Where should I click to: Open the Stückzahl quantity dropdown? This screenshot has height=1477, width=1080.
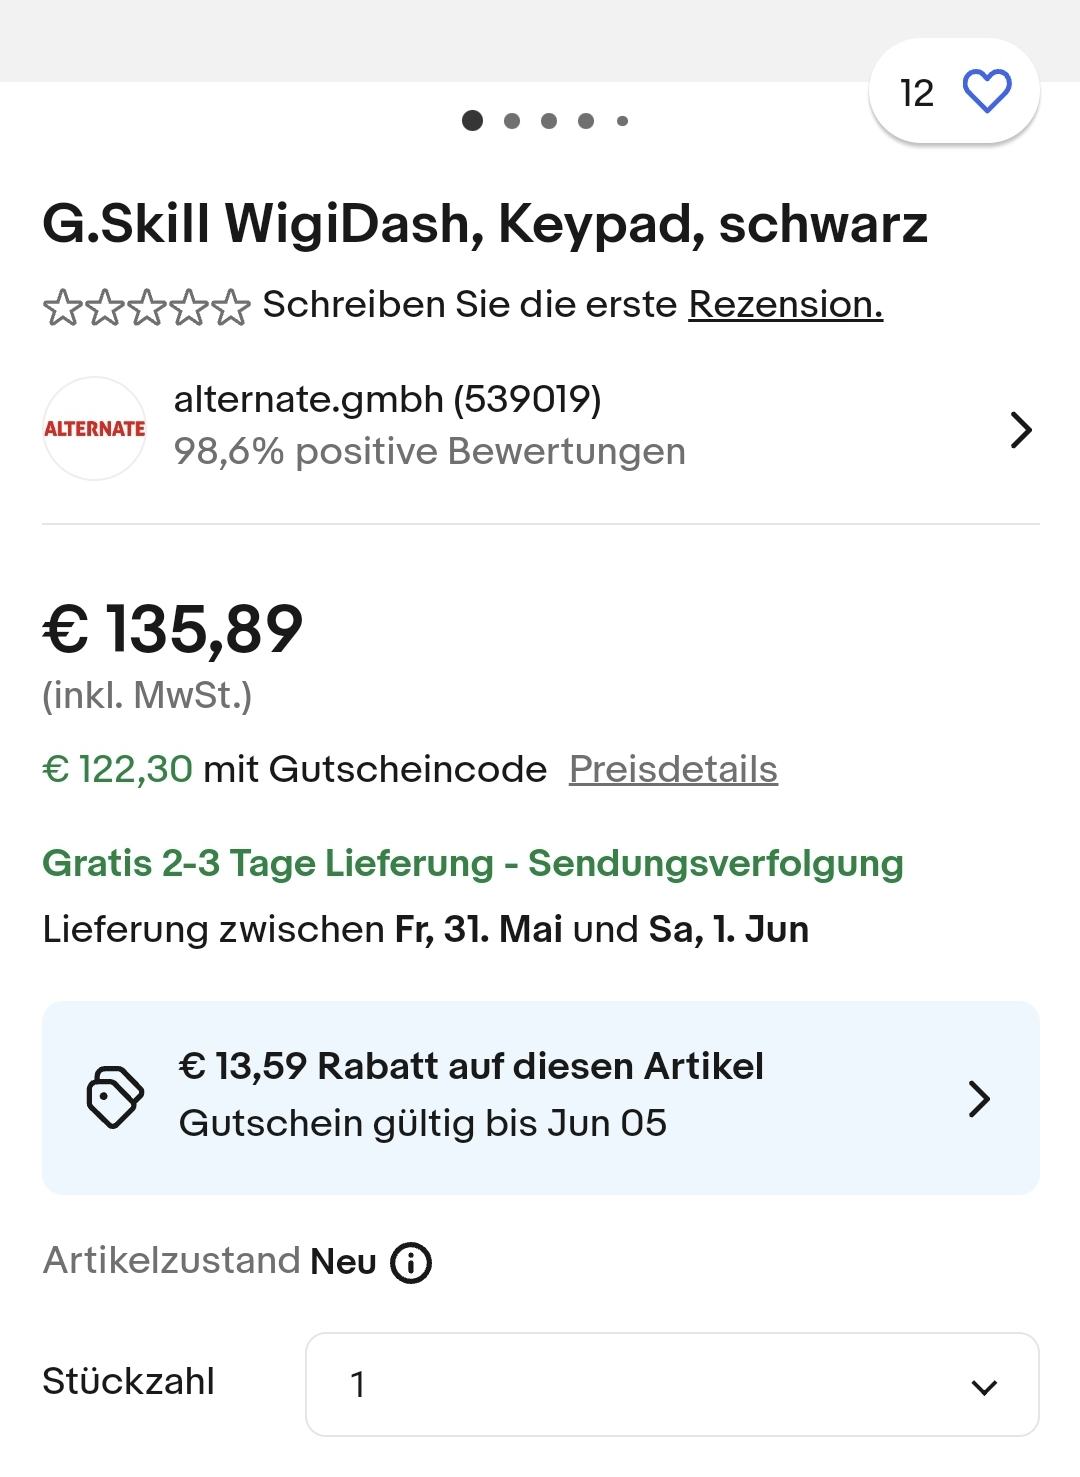[672, 1384]
